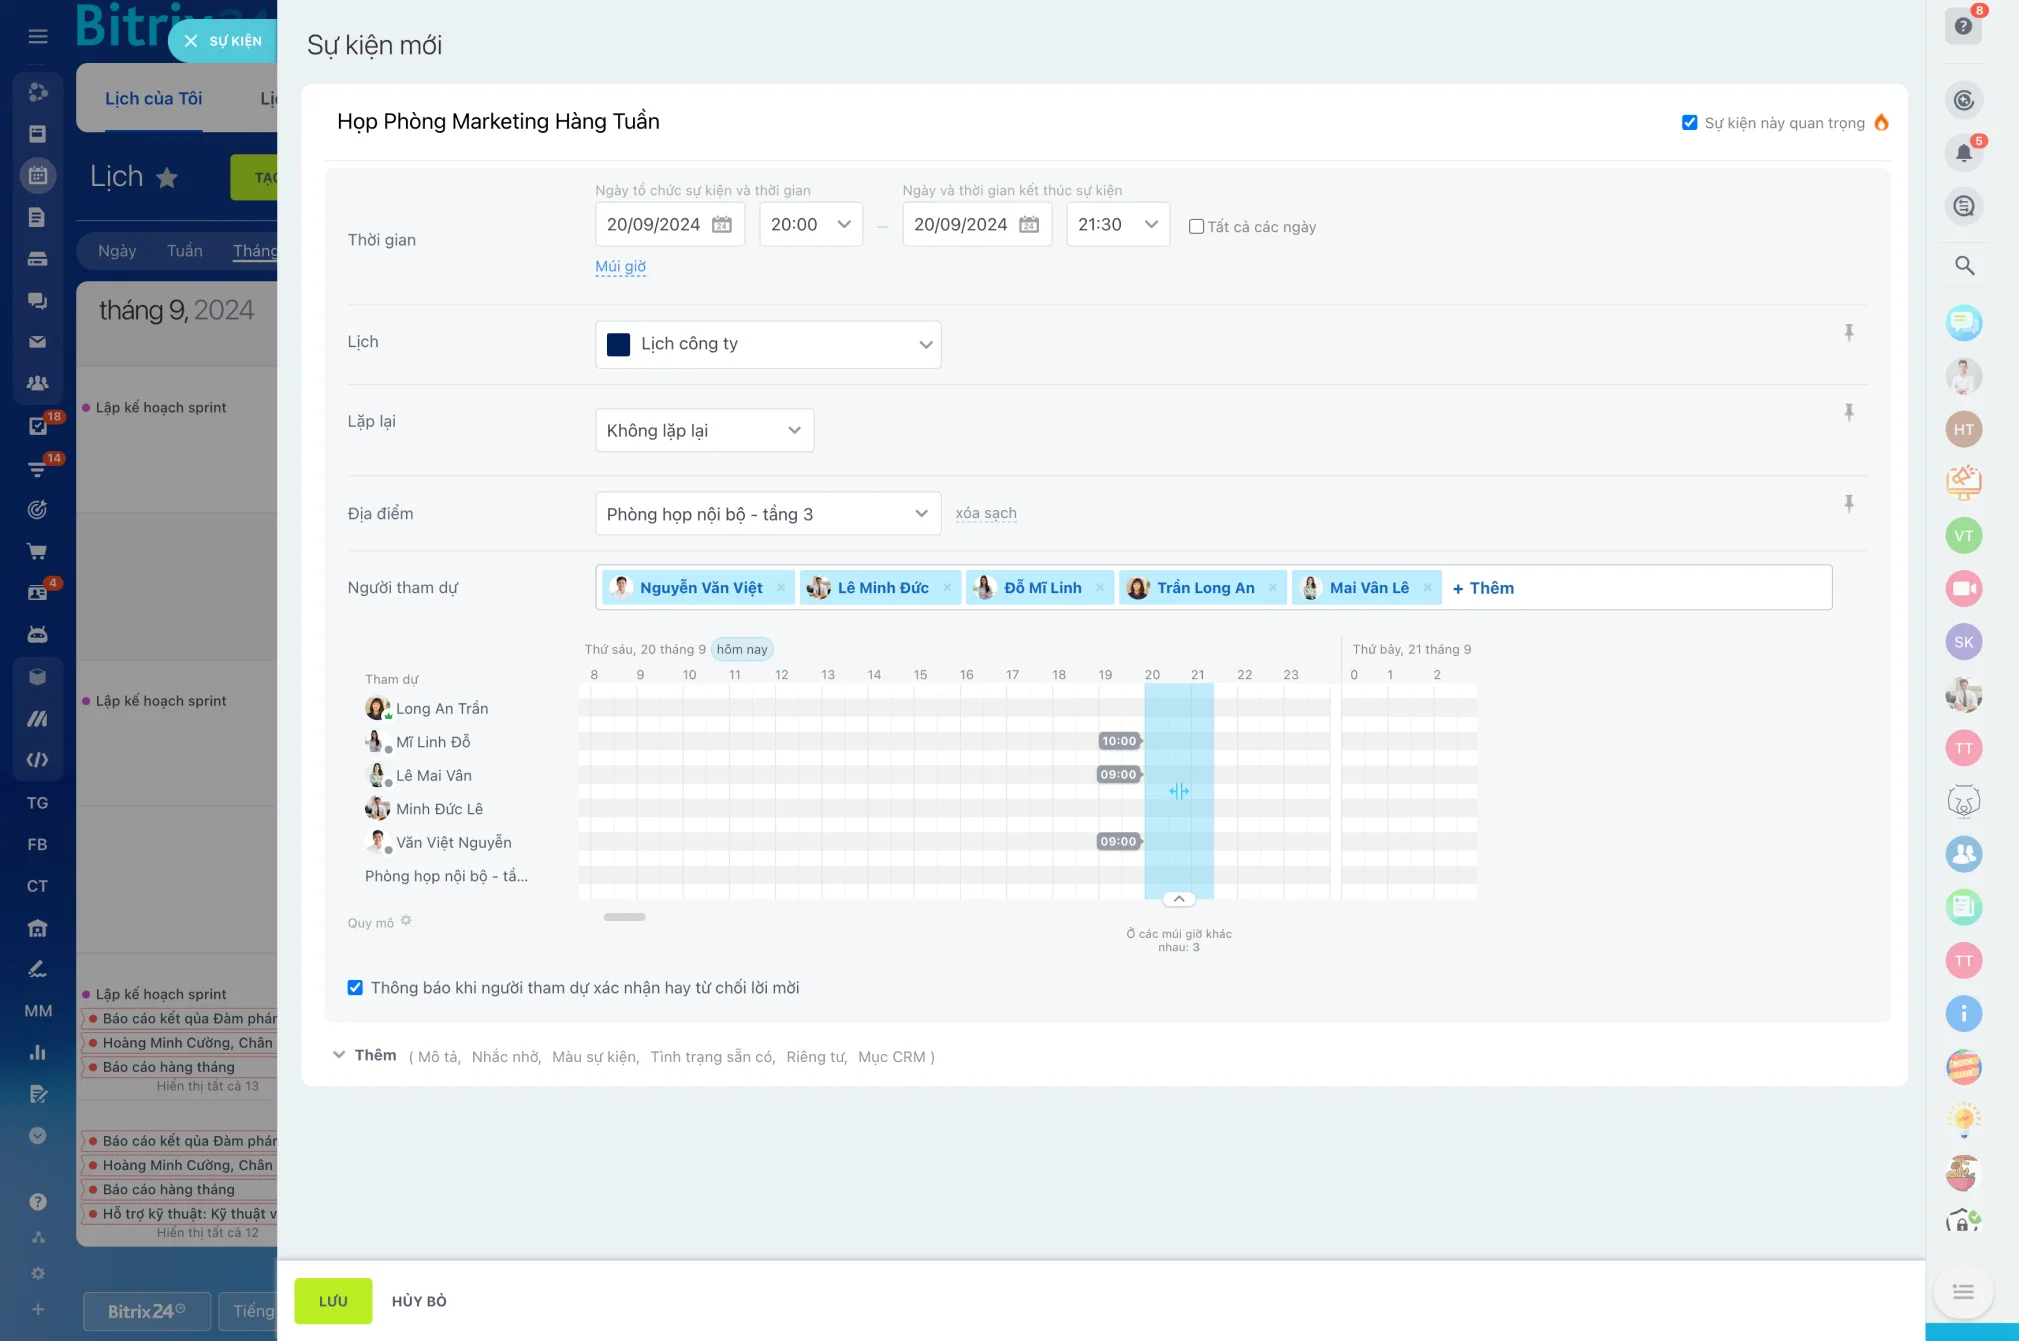Click the start date calendar icon

coord(721,225)
